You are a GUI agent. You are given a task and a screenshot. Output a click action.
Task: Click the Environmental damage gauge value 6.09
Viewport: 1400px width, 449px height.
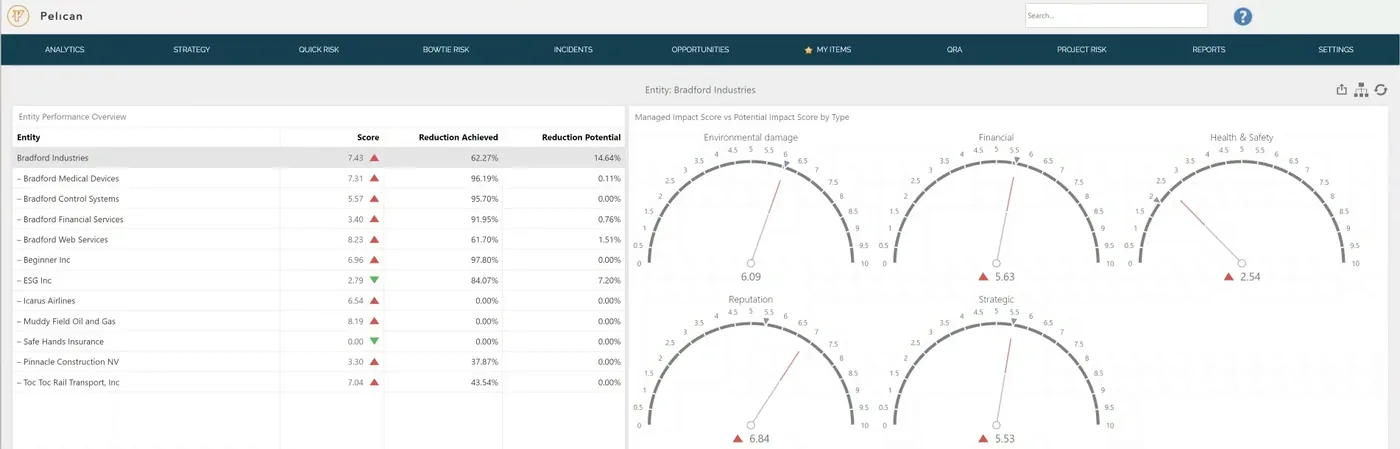tap(751, 277)
